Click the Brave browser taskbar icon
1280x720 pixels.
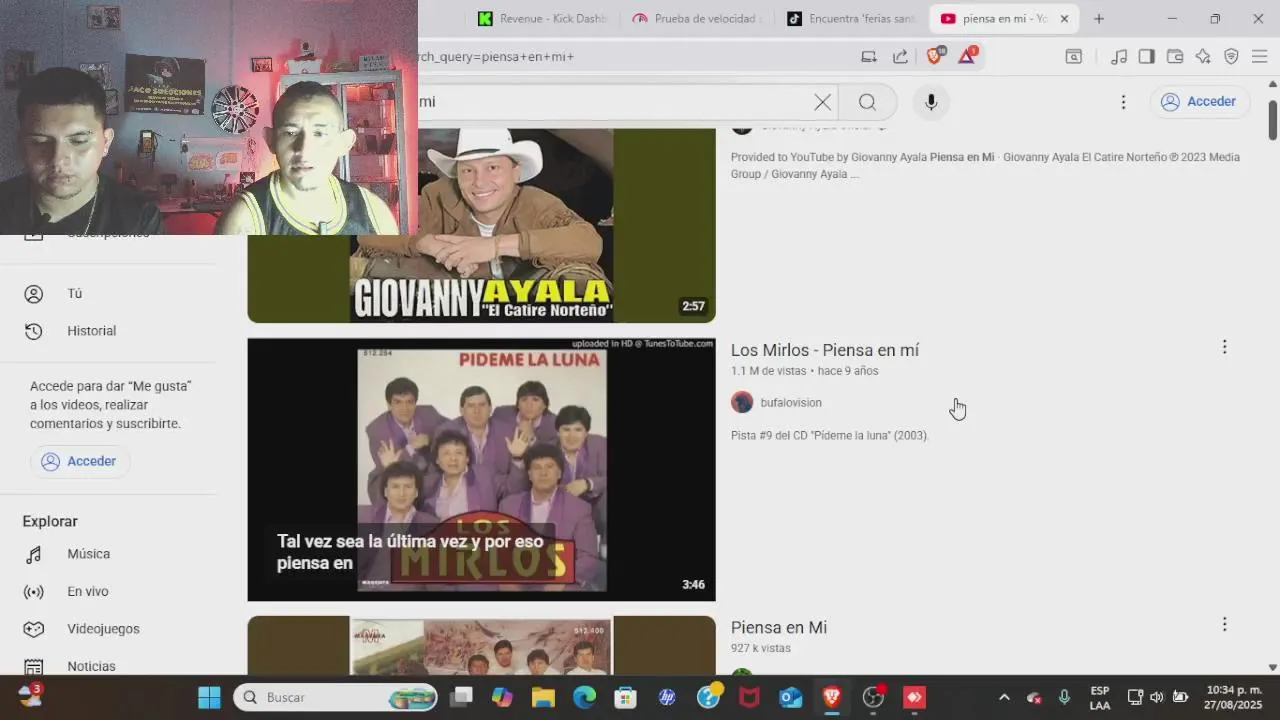coord(832,697)
